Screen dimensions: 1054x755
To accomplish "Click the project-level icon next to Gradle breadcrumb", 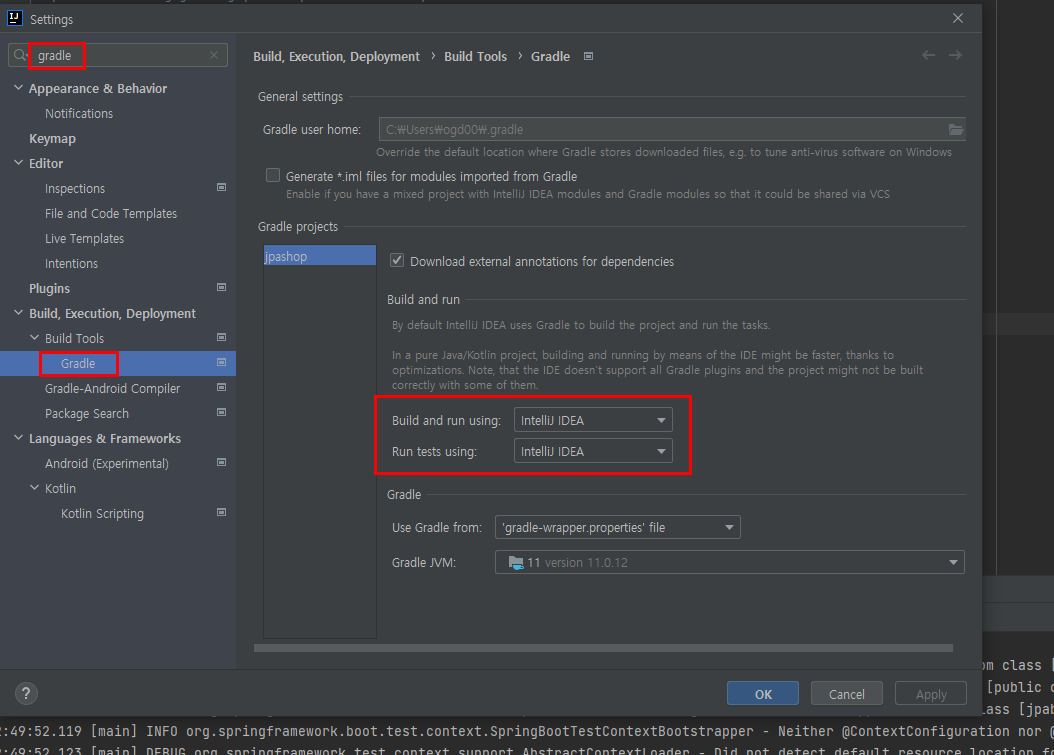I will click(x=588, y=56).
